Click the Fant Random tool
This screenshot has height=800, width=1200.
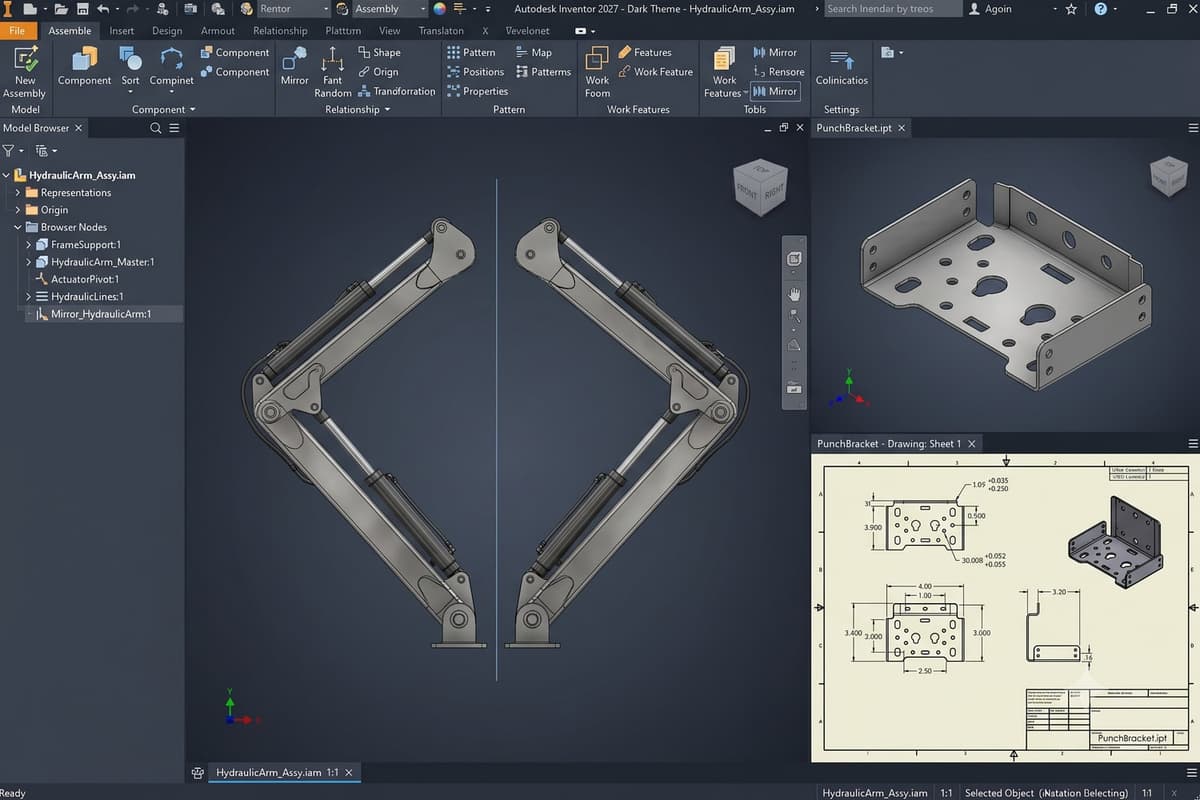pos(333,72)
